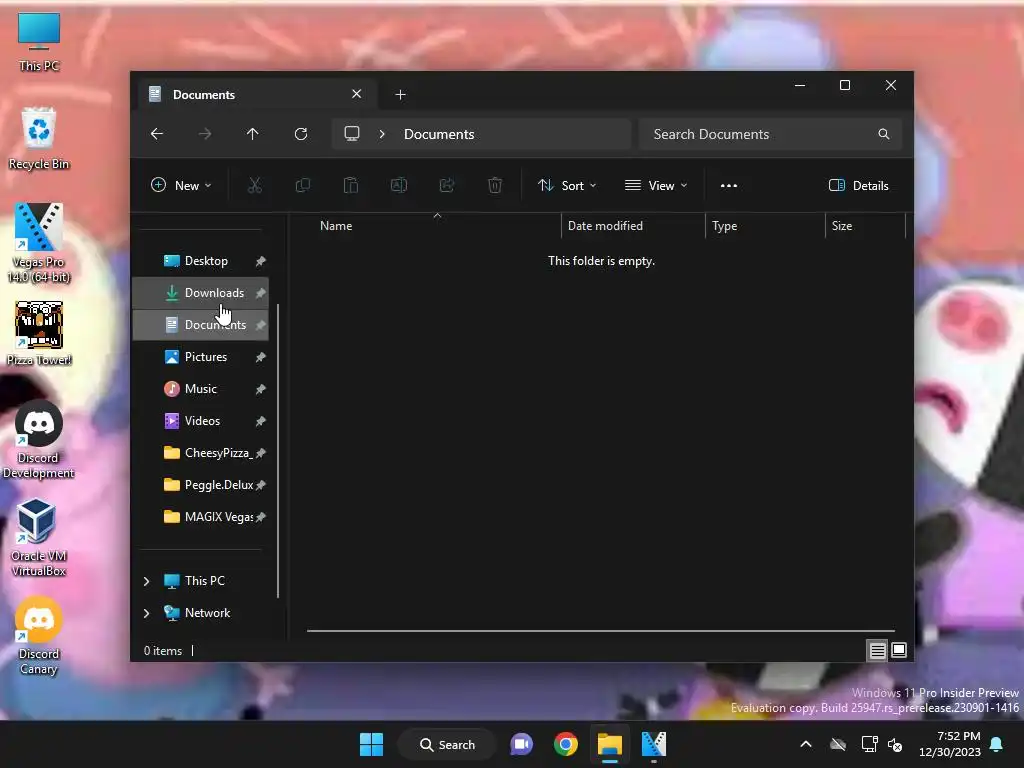This screenshot has height=768, width=1024.
Task: Open the CheesyPizza_ pinned folder
Action: tap(200, 453)
